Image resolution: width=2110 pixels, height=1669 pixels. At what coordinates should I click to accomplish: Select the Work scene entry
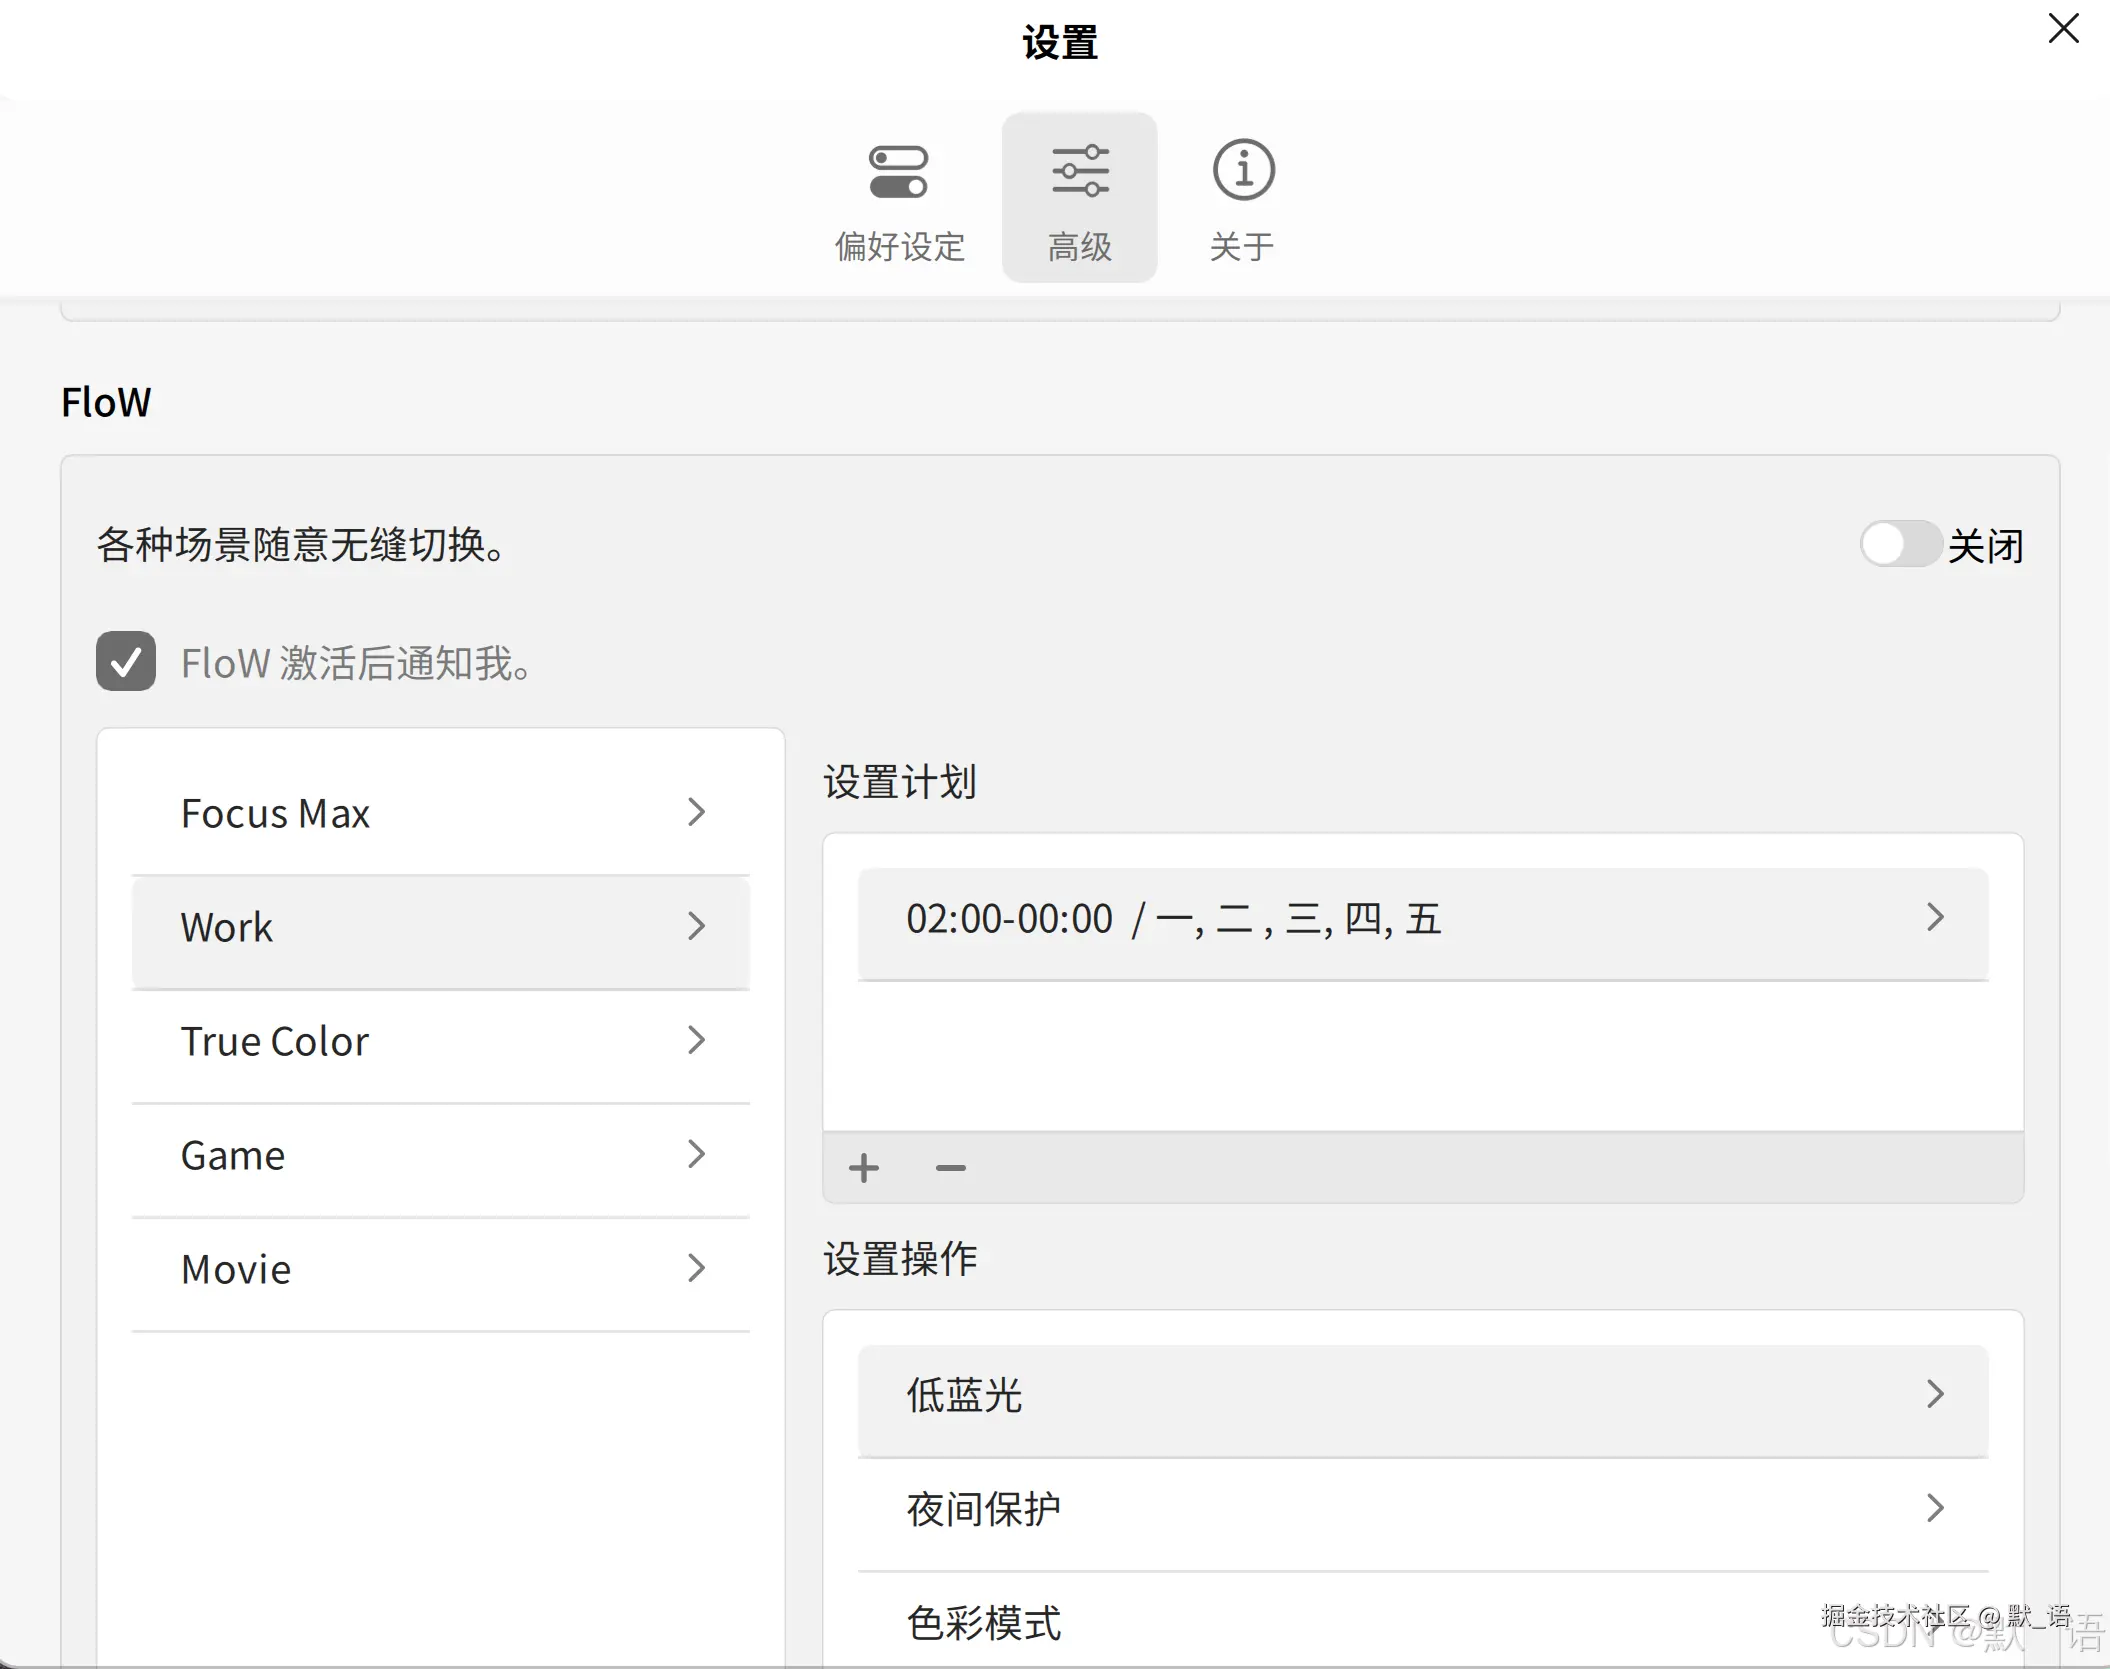(228, 927)
